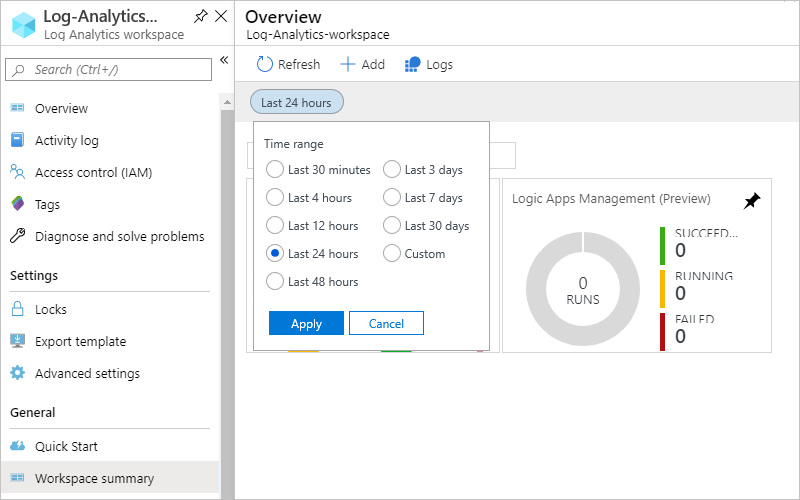
Task: Collapse the left navigation menu chevron
Action: click(x=224, y=60)
